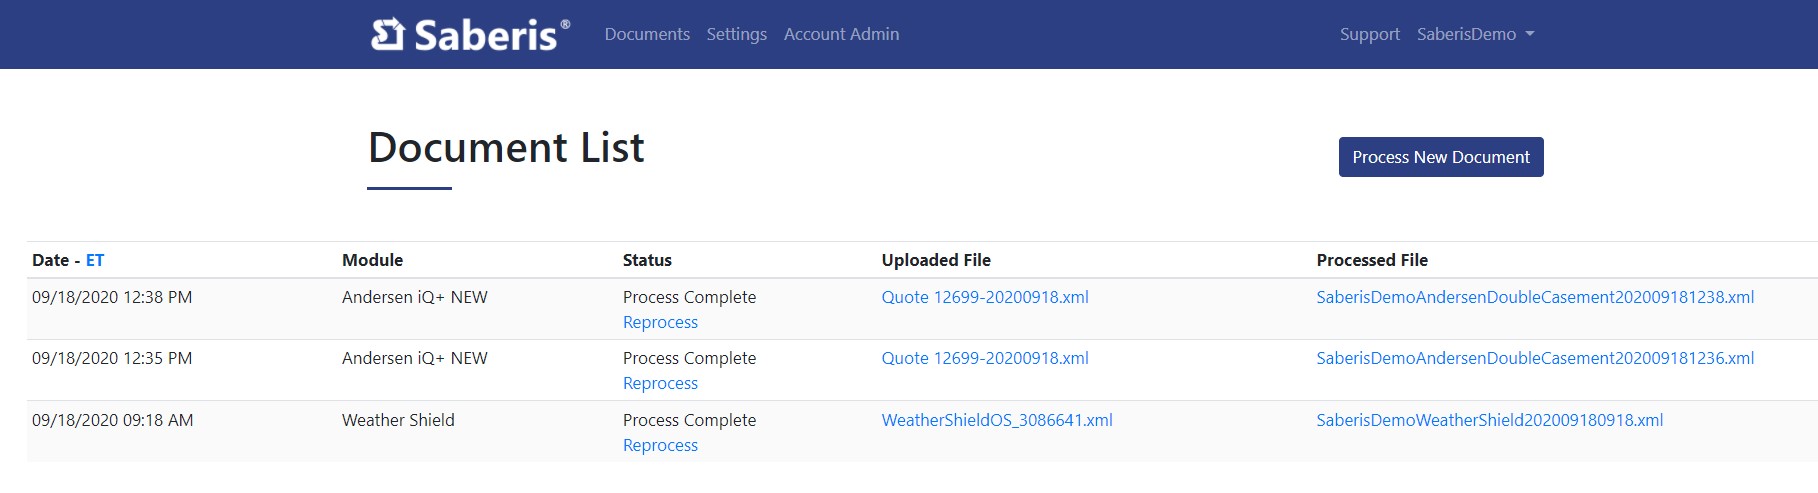Click the Status column header

pos(647,260)
